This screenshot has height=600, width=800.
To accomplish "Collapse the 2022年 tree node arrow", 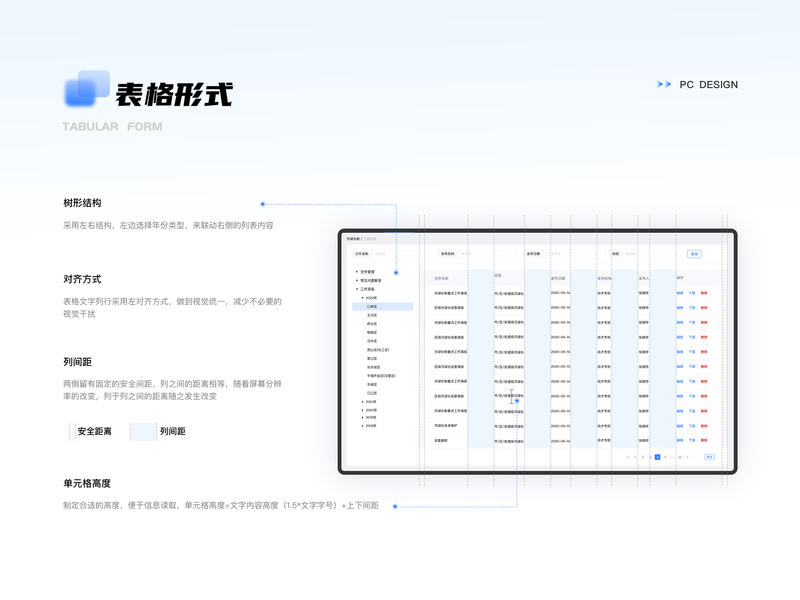I will pos(363,297).
